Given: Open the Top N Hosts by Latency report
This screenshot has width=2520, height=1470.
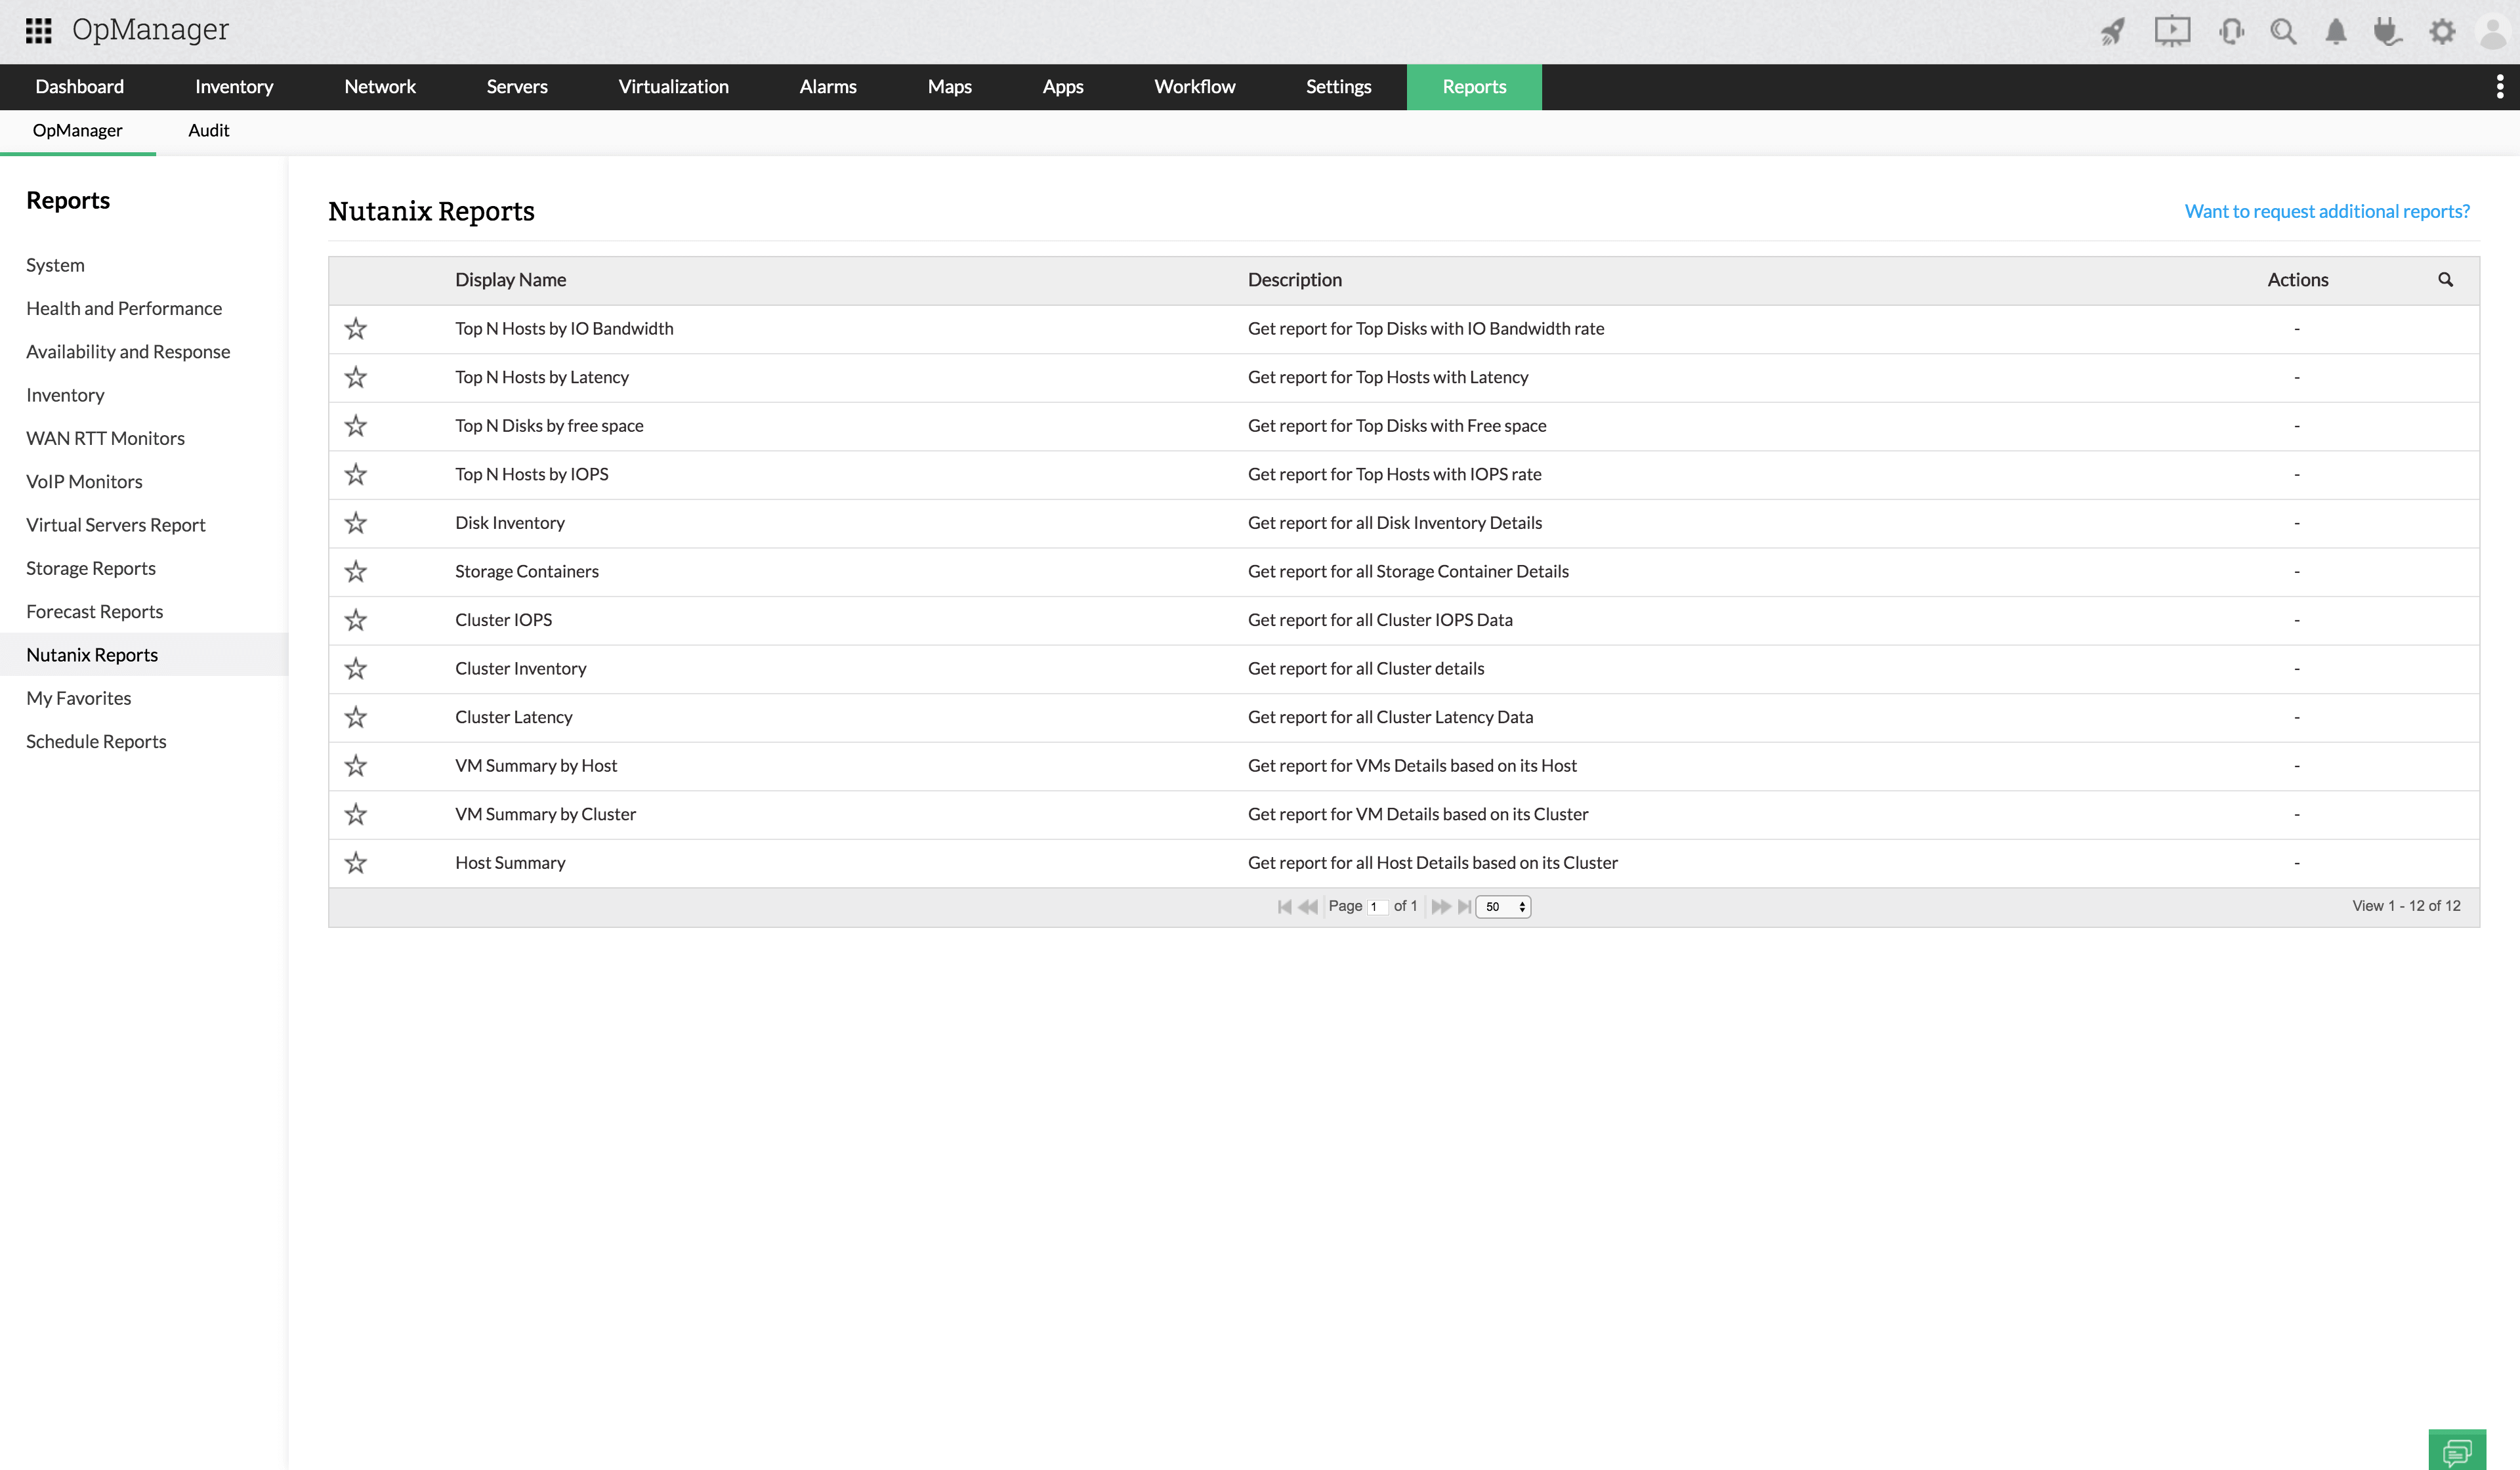Looking at the screenshot, I should coord(541,377).
